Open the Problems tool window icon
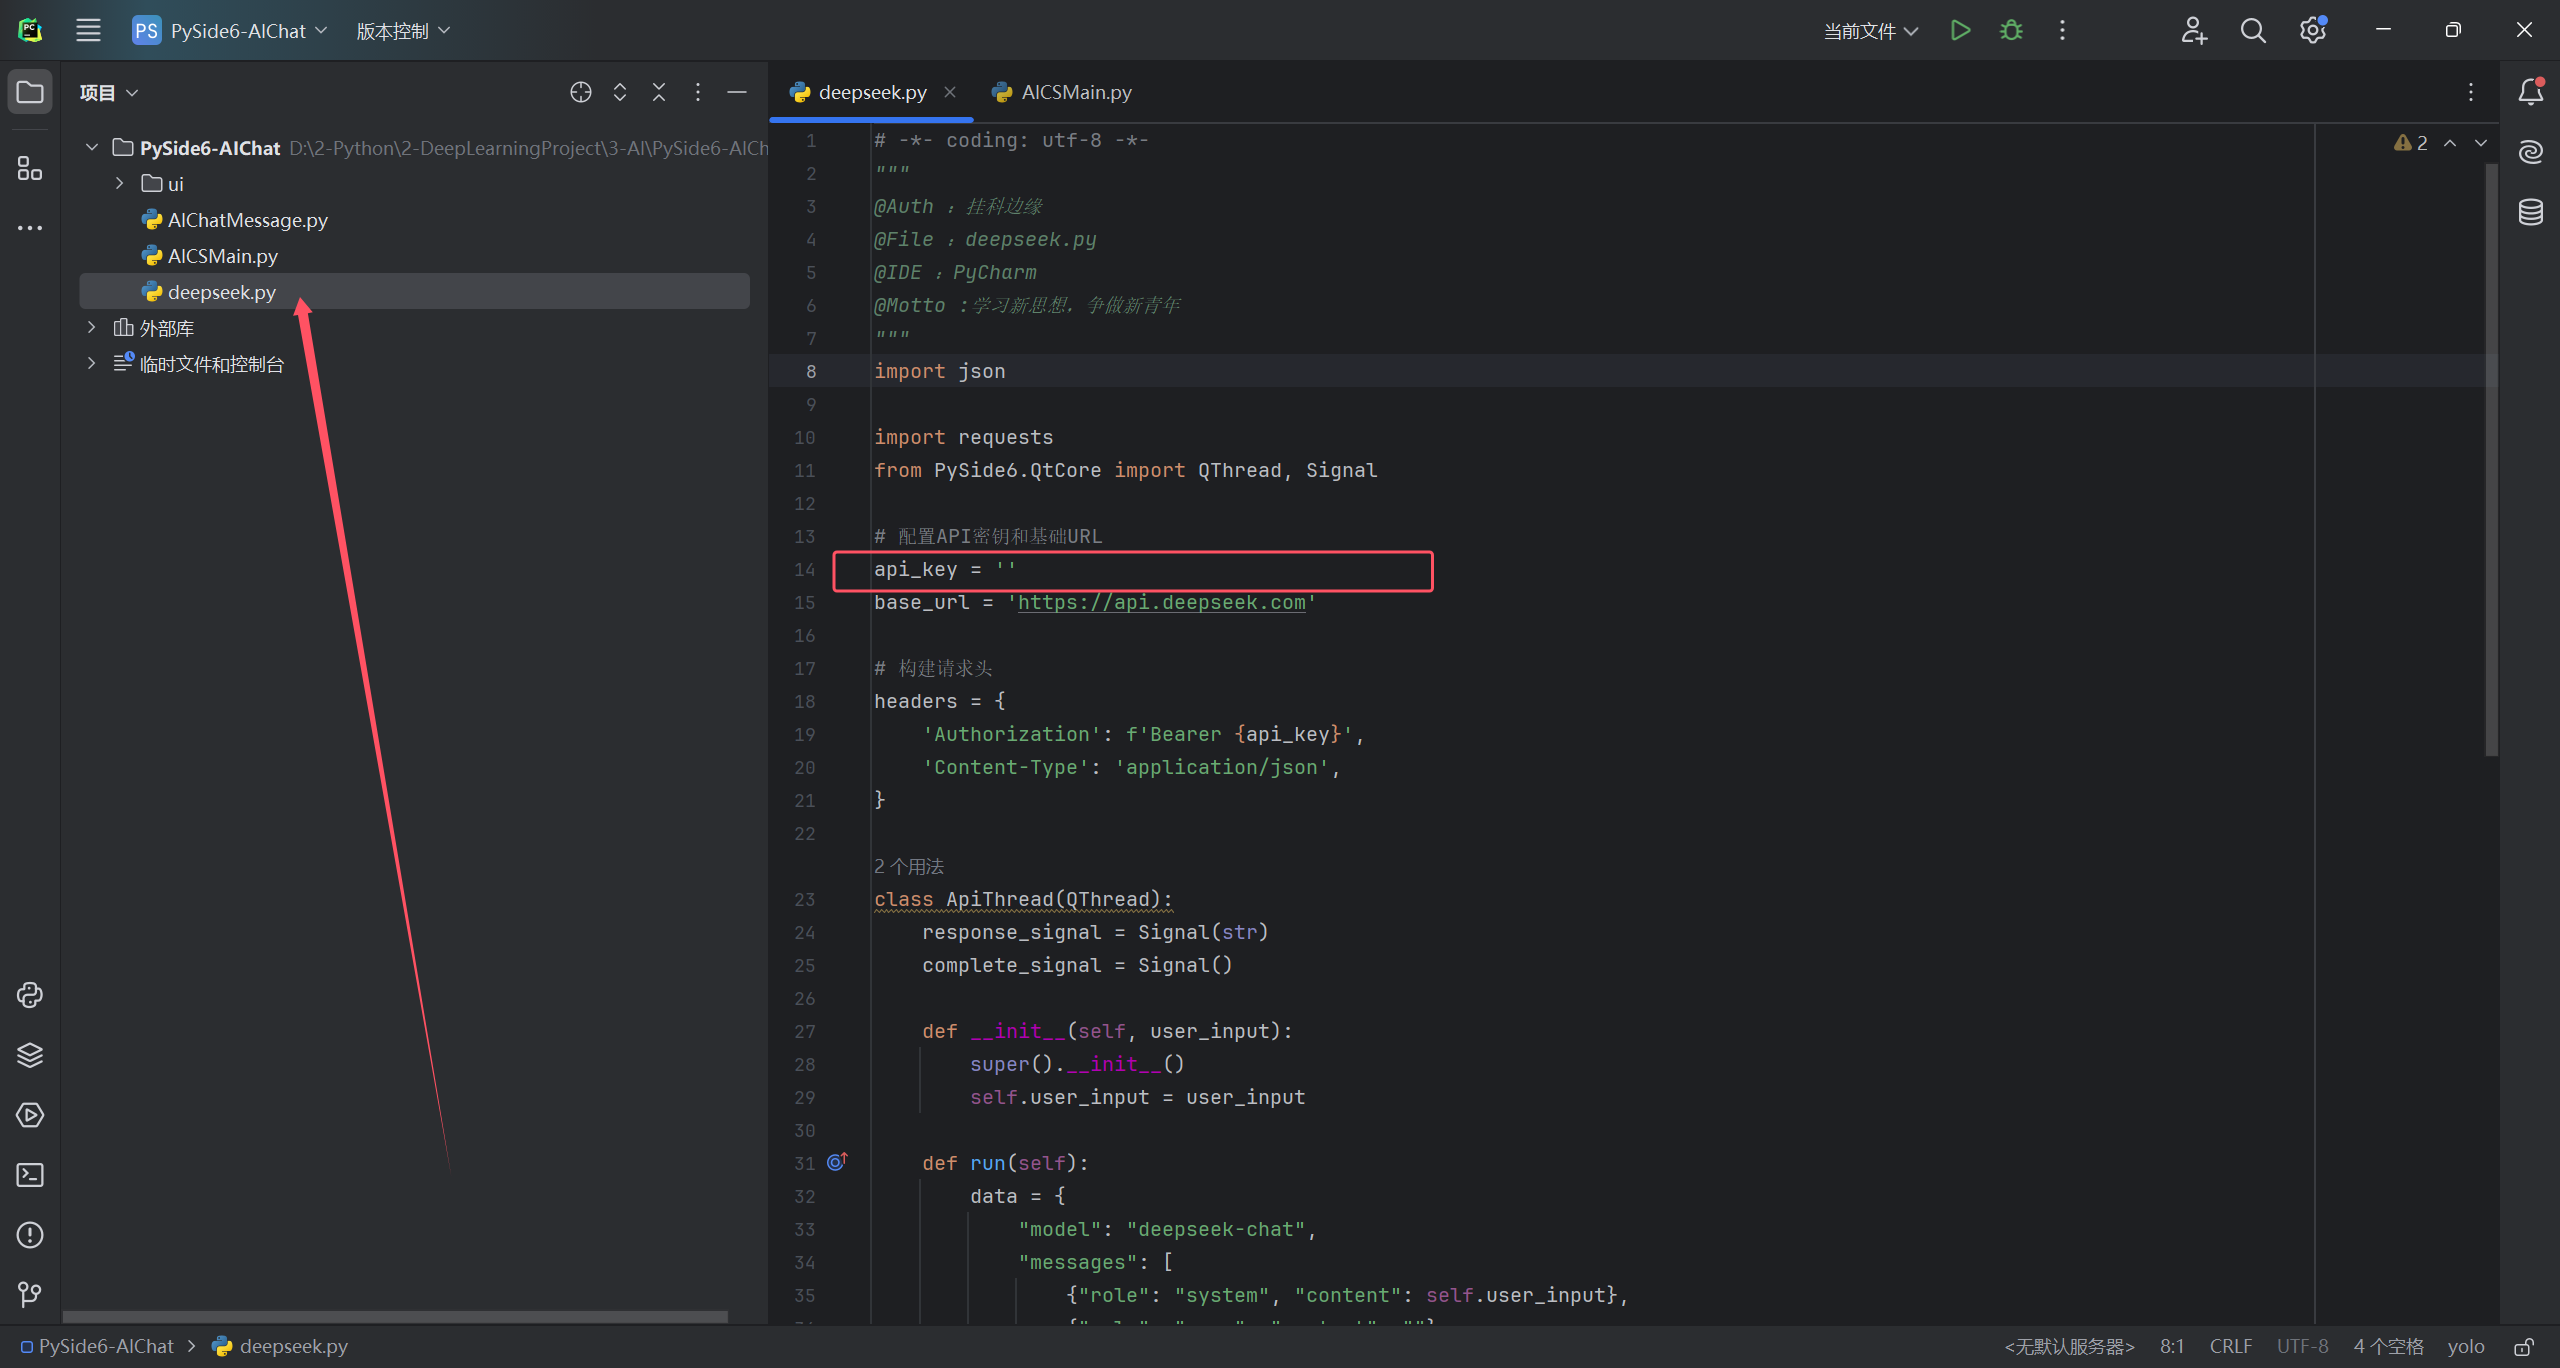Screen dimensions: 2560x1368 (x=30, y=1235)
